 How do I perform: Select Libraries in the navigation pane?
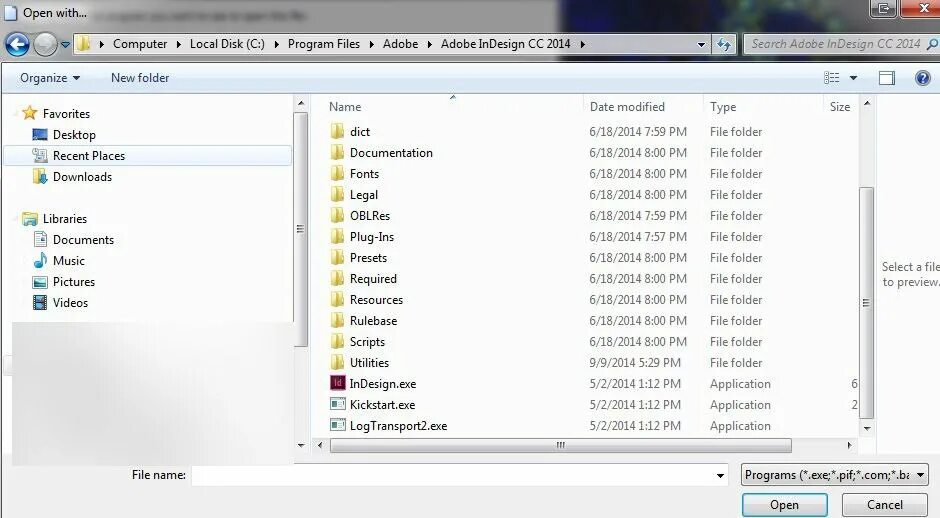tap(65, 218)
